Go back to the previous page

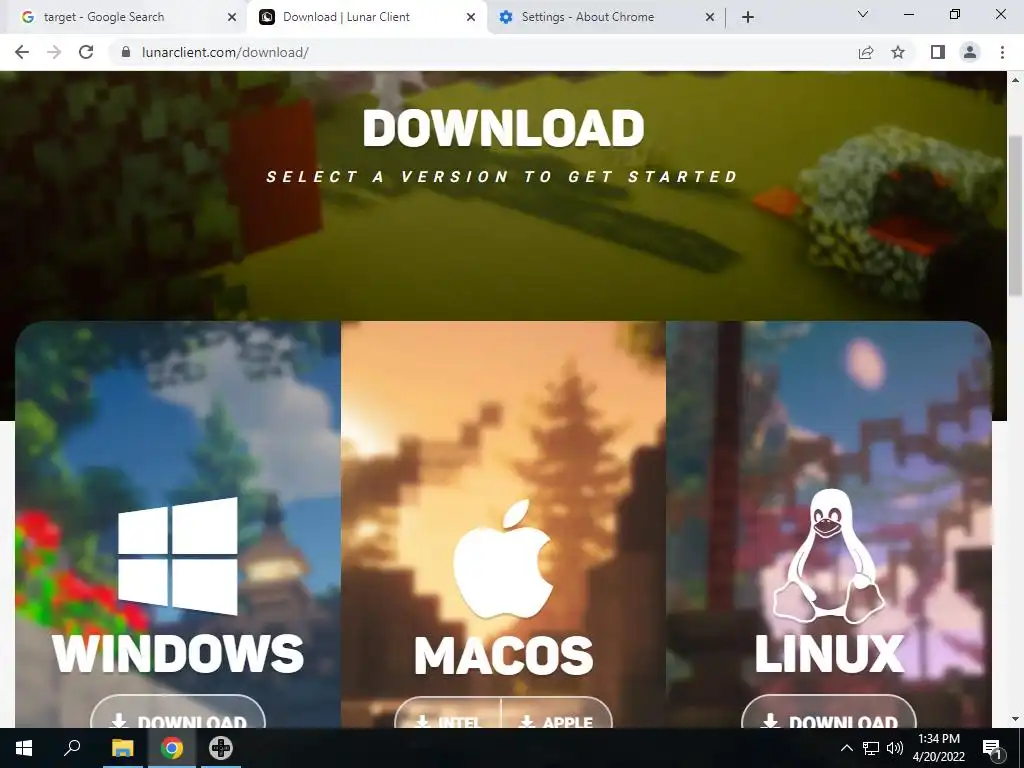(x=22, y=52)
